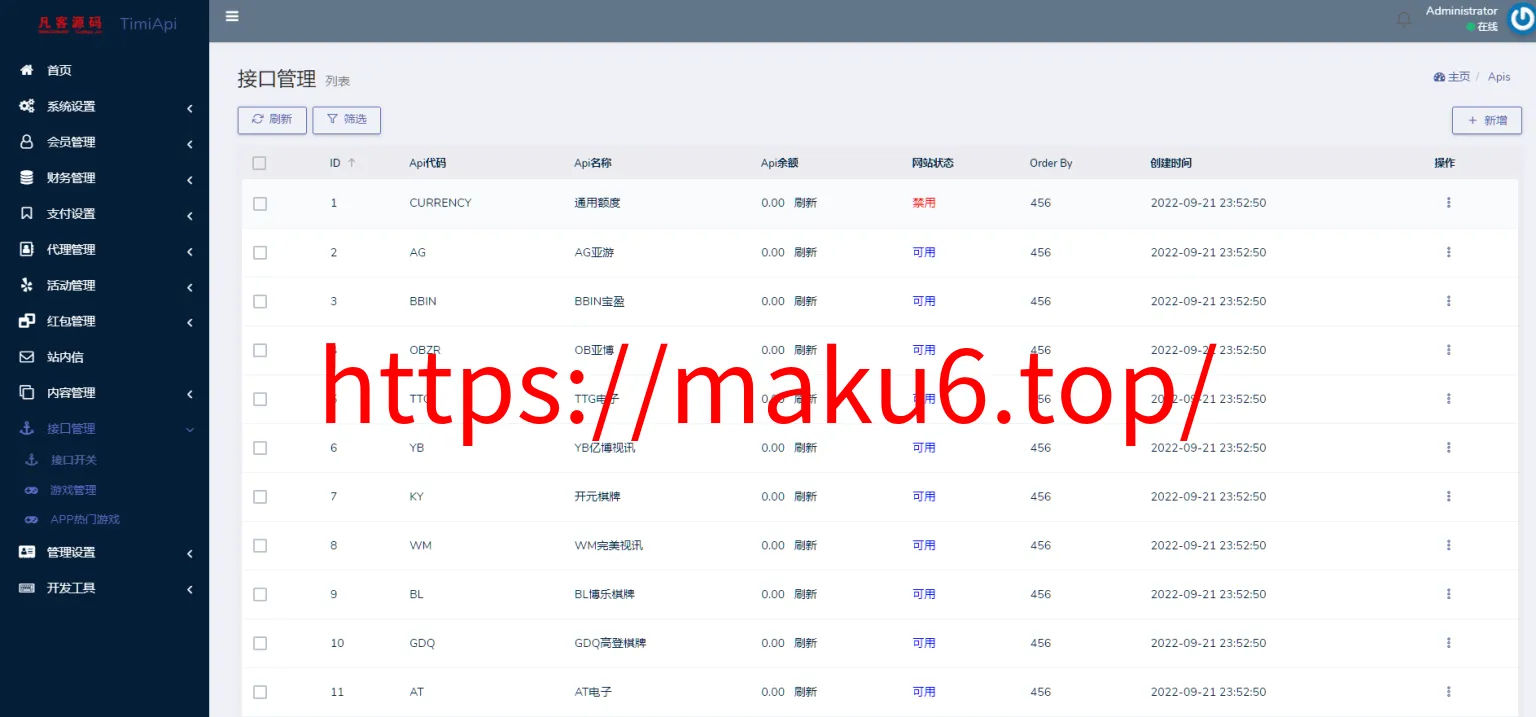The image size is (1536, 717).
Task: Tick the checkbox for the AG row
Action: (x=260, y=253)
